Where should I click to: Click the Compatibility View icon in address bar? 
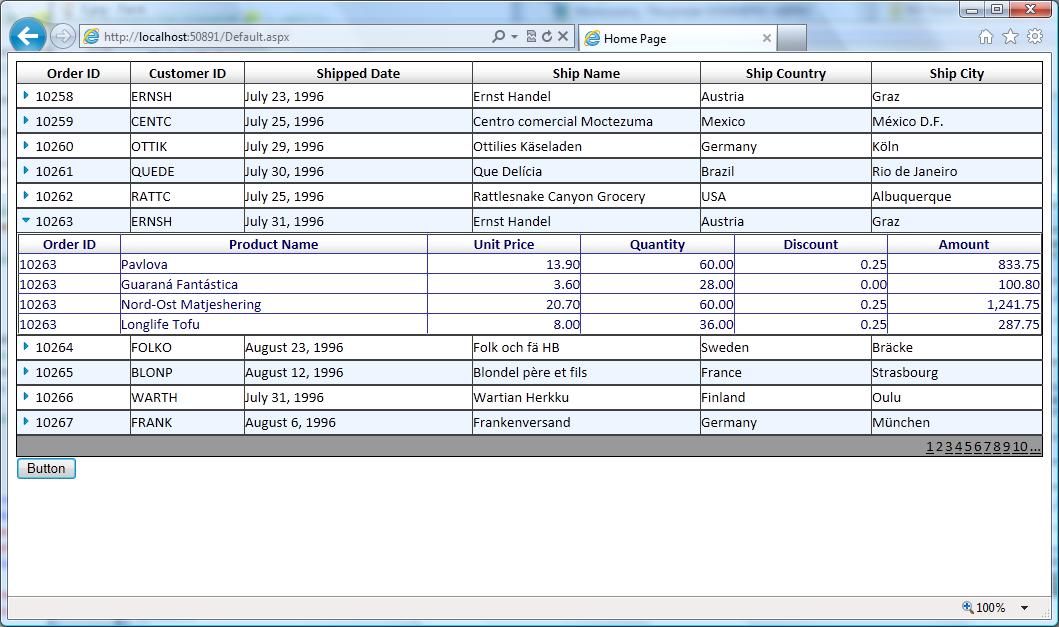coord(532,36)
